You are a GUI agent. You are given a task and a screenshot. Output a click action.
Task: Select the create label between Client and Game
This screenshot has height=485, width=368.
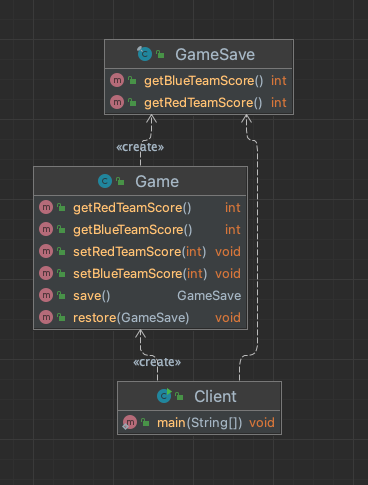[x=157, y=362]
